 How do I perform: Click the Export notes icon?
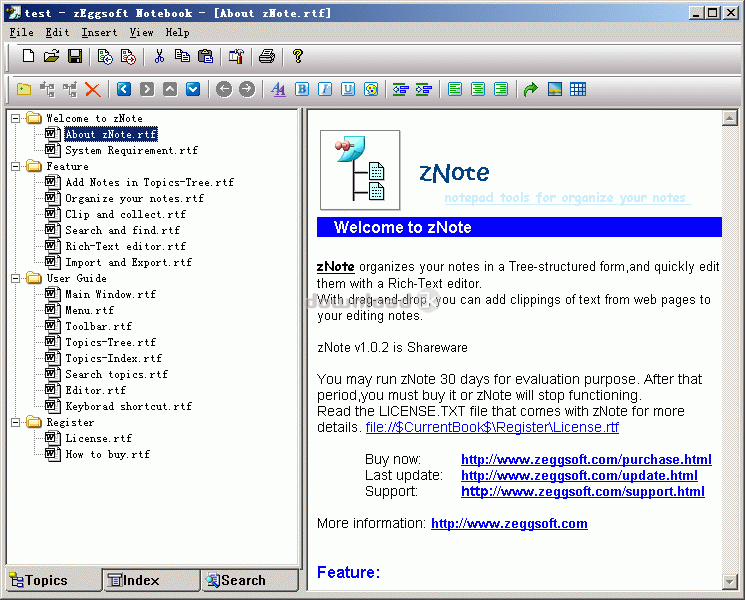pos(128,57)
